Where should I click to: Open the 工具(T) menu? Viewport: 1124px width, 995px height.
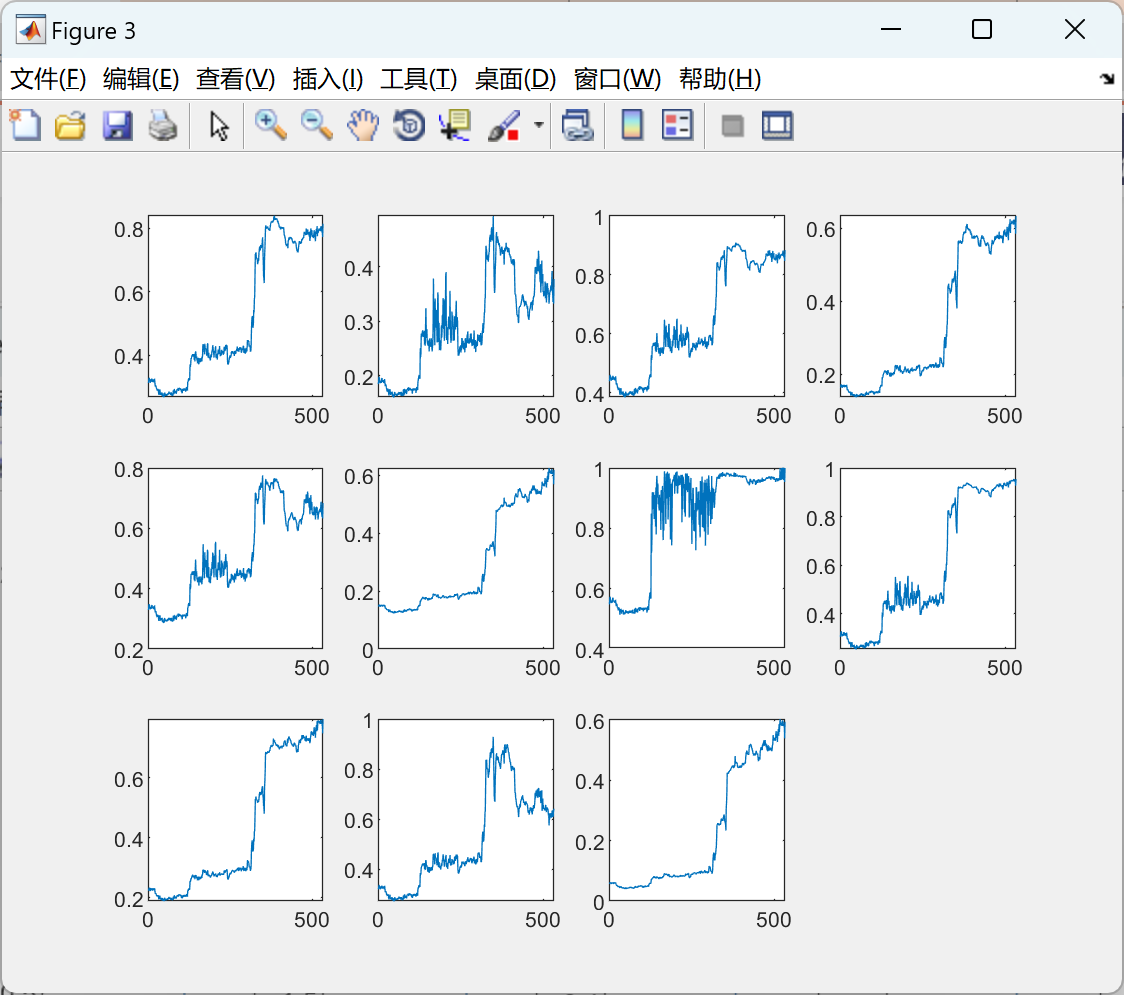coord(419,79)
